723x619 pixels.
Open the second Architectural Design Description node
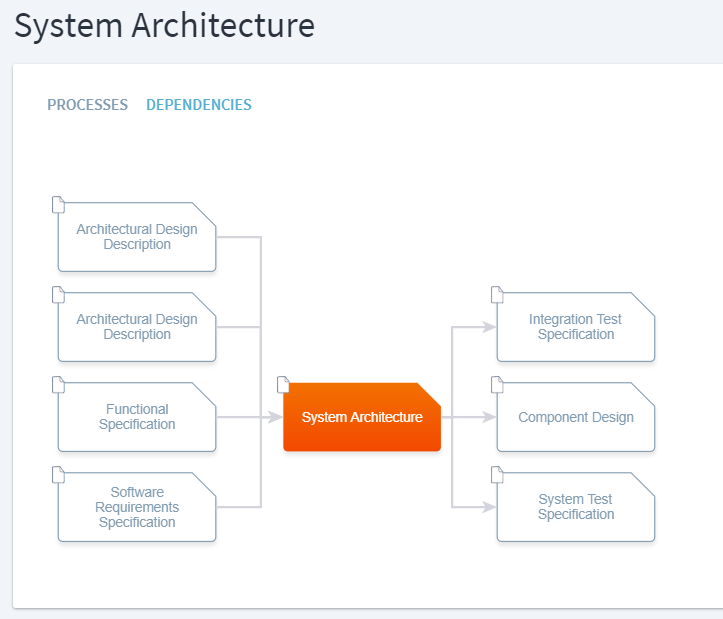coord(137,327)
